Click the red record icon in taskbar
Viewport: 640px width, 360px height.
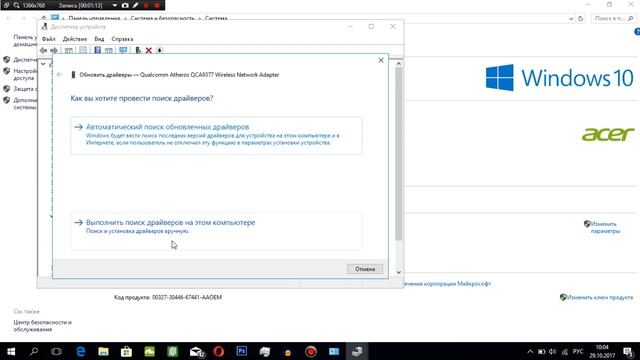click(x=311, y=351)
